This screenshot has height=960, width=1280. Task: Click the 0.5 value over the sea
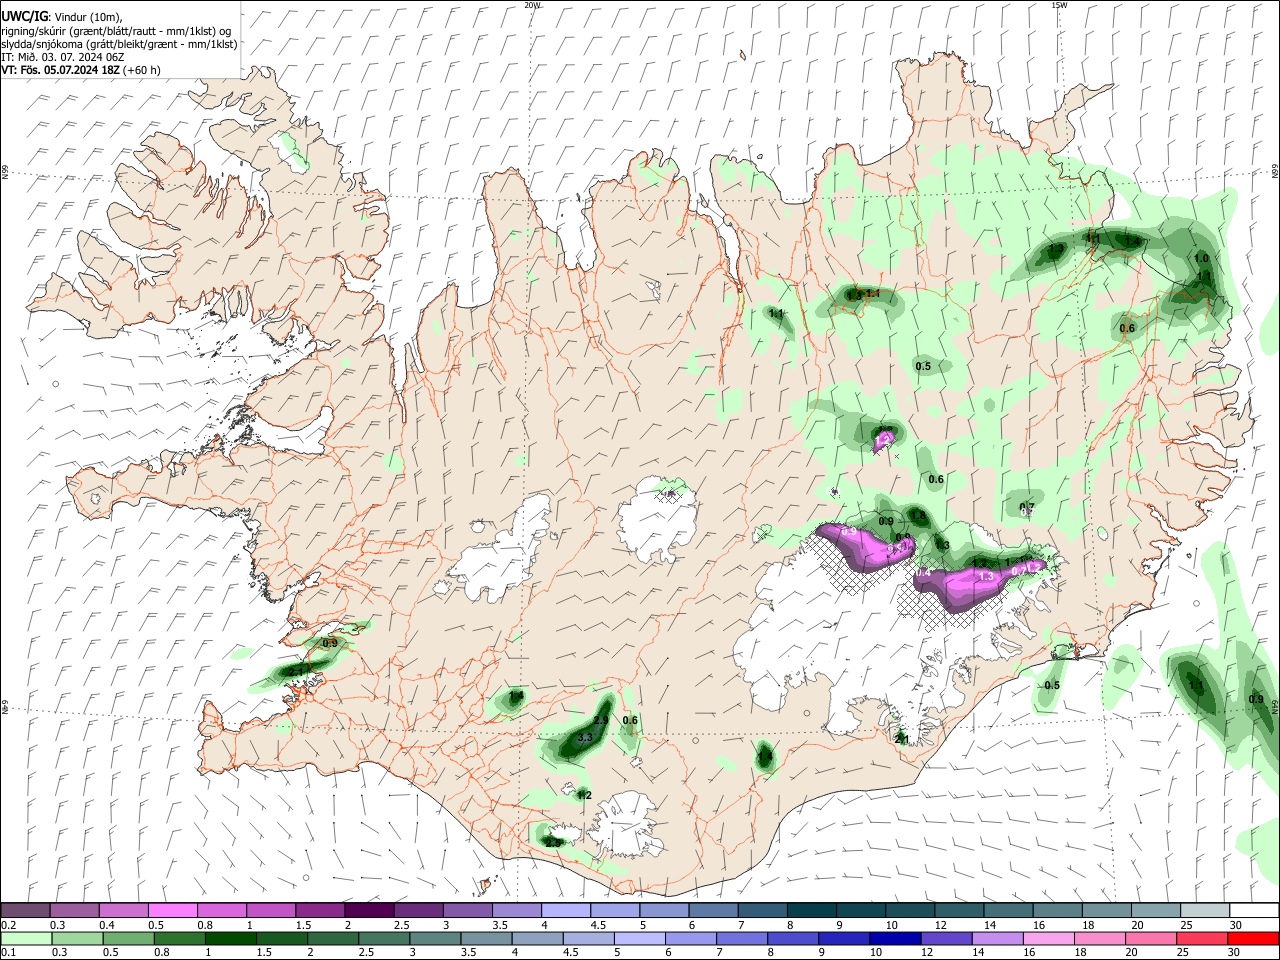point(1052,685)
